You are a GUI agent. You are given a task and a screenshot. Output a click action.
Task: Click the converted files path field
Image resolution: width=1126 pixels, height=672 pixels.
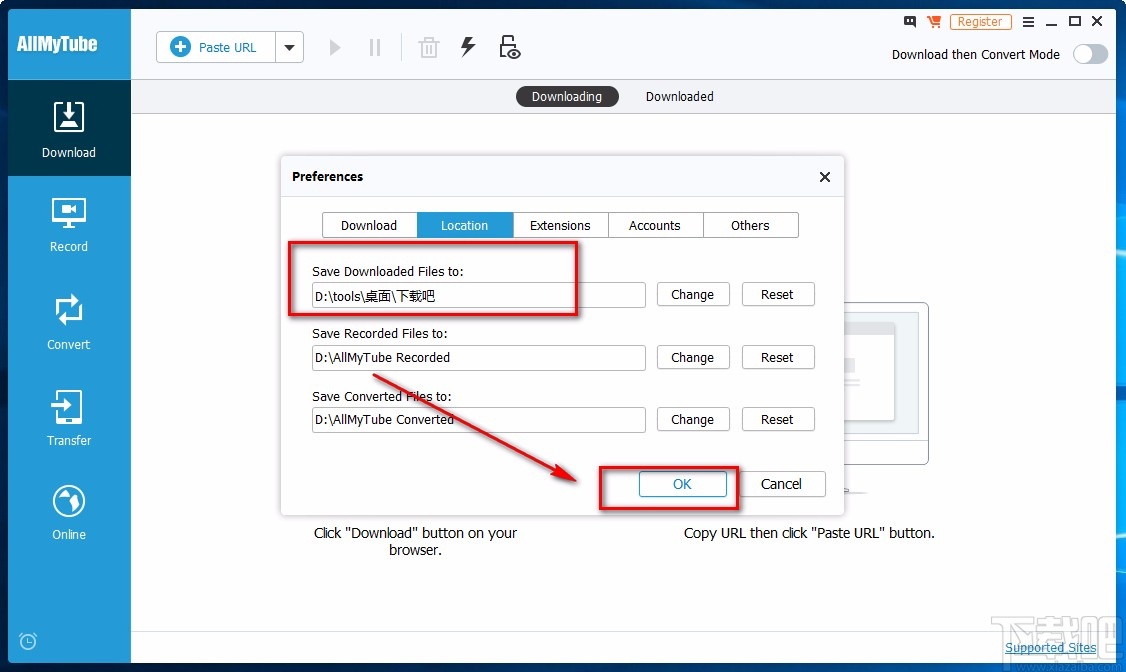pos(478,420)
